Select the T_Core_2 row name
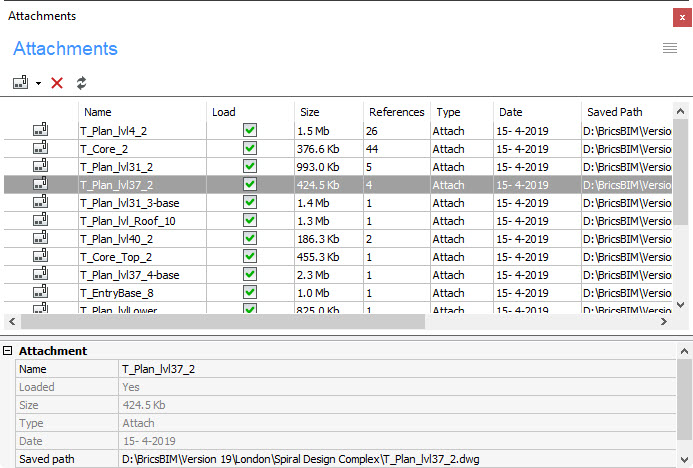Screen dimensions: 693x468 [104, 149]
